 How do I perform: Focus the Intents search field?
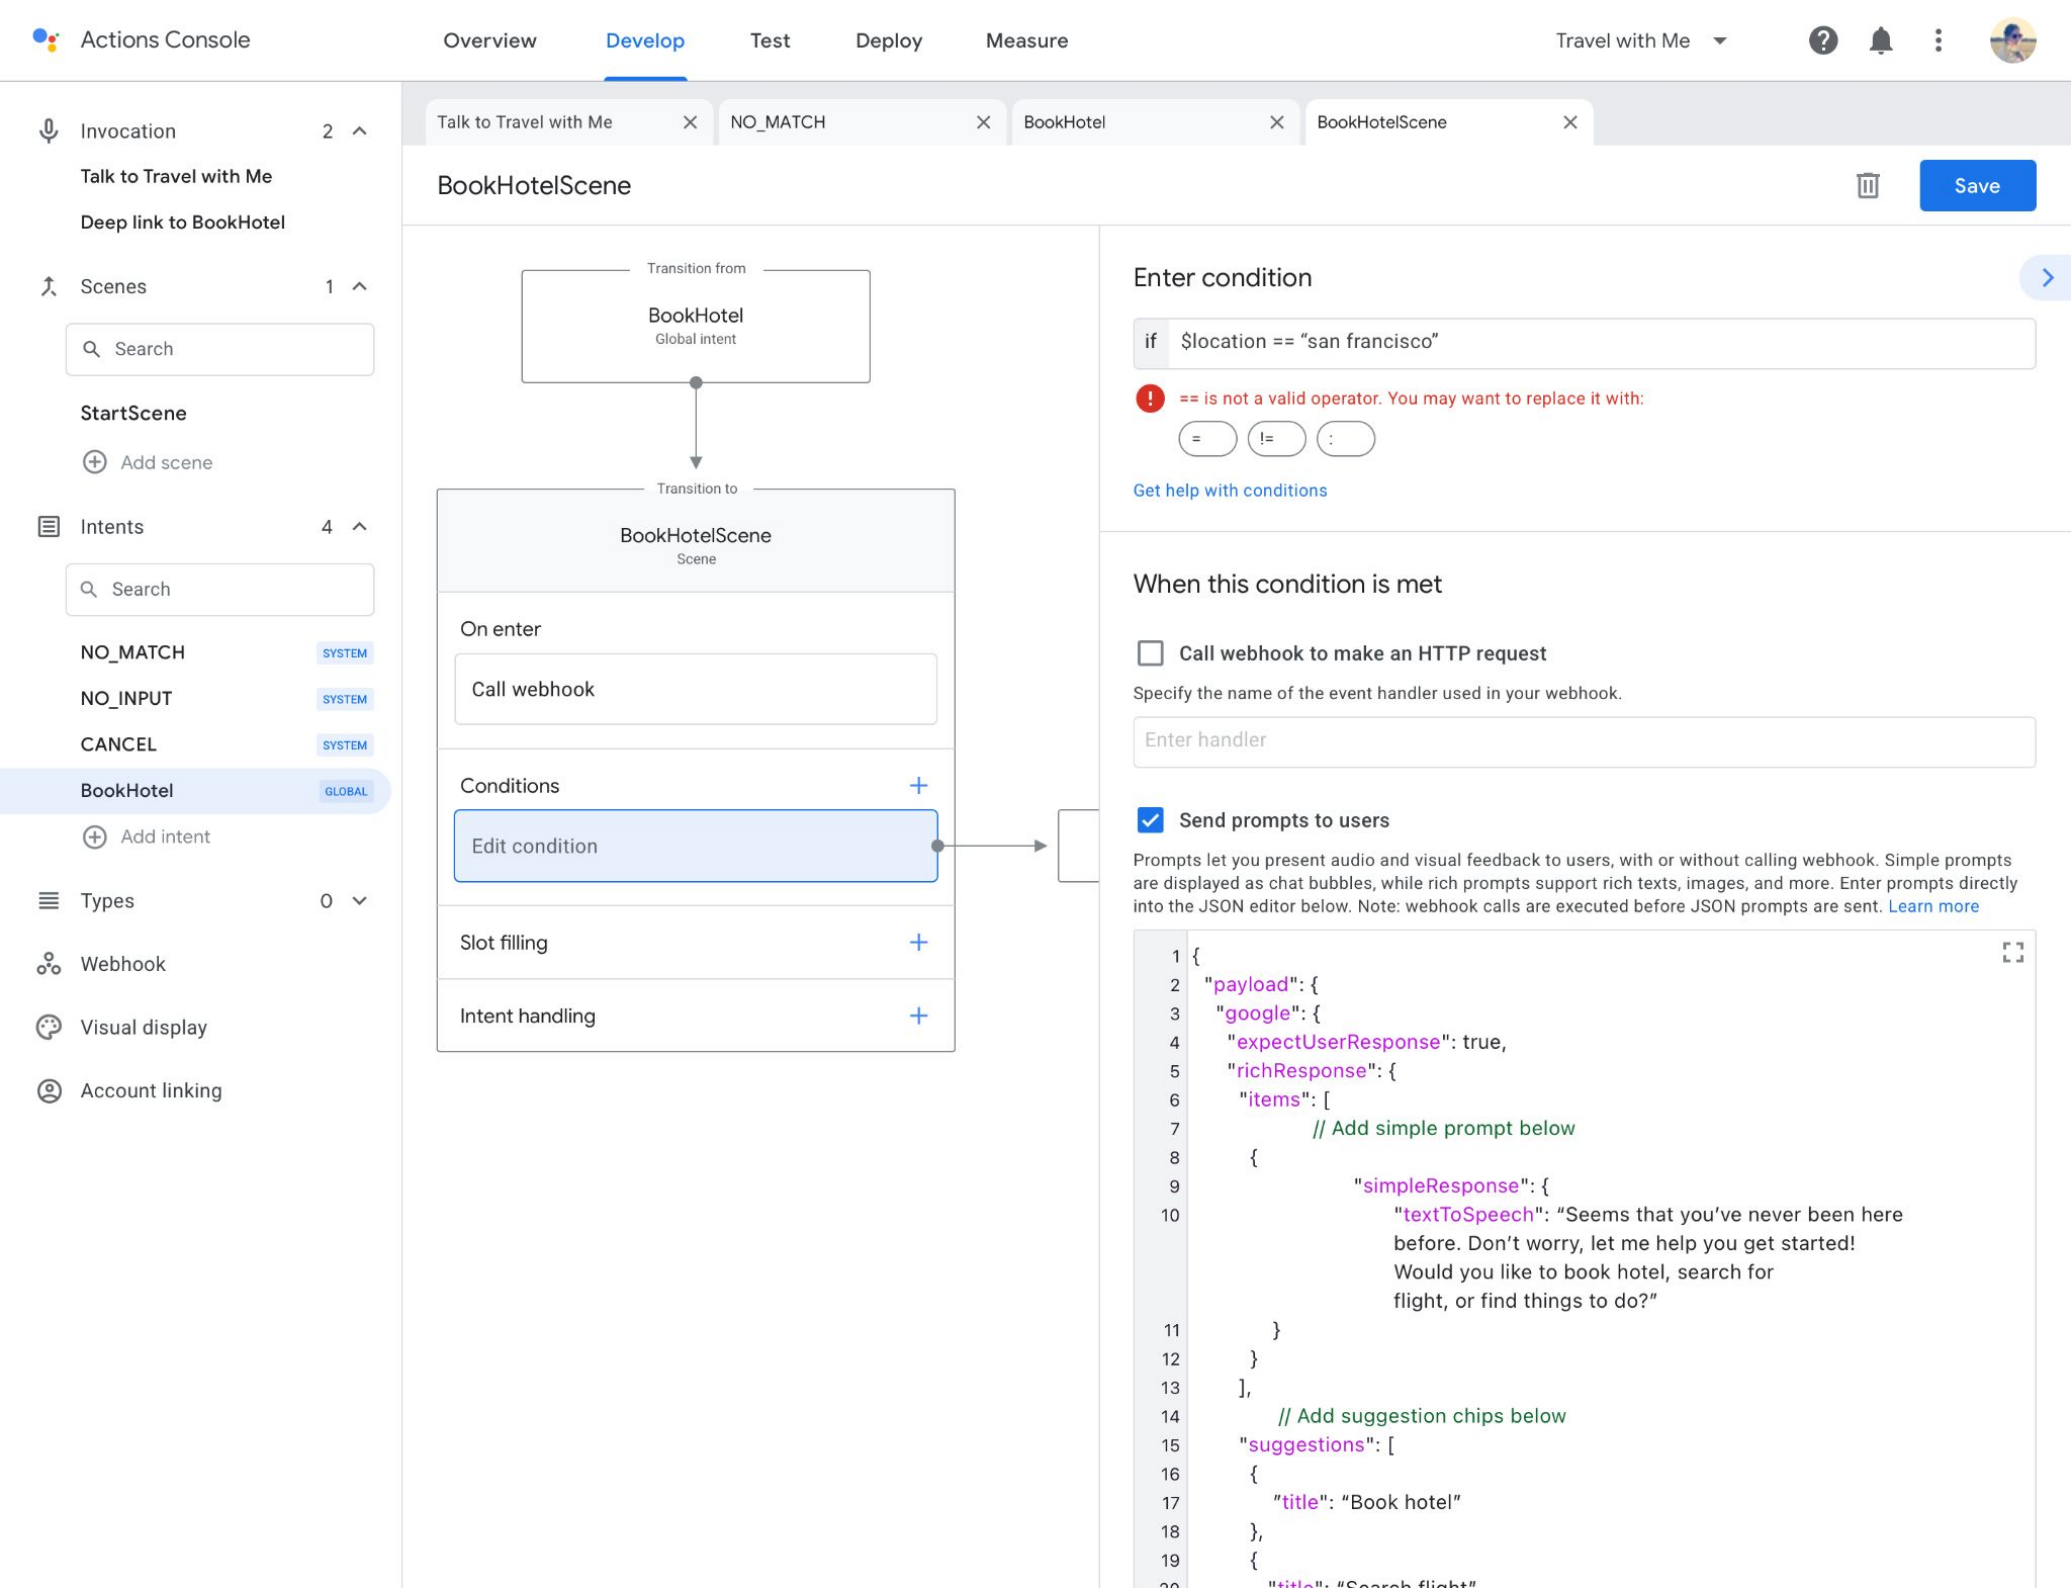click(x=220, y=589)
